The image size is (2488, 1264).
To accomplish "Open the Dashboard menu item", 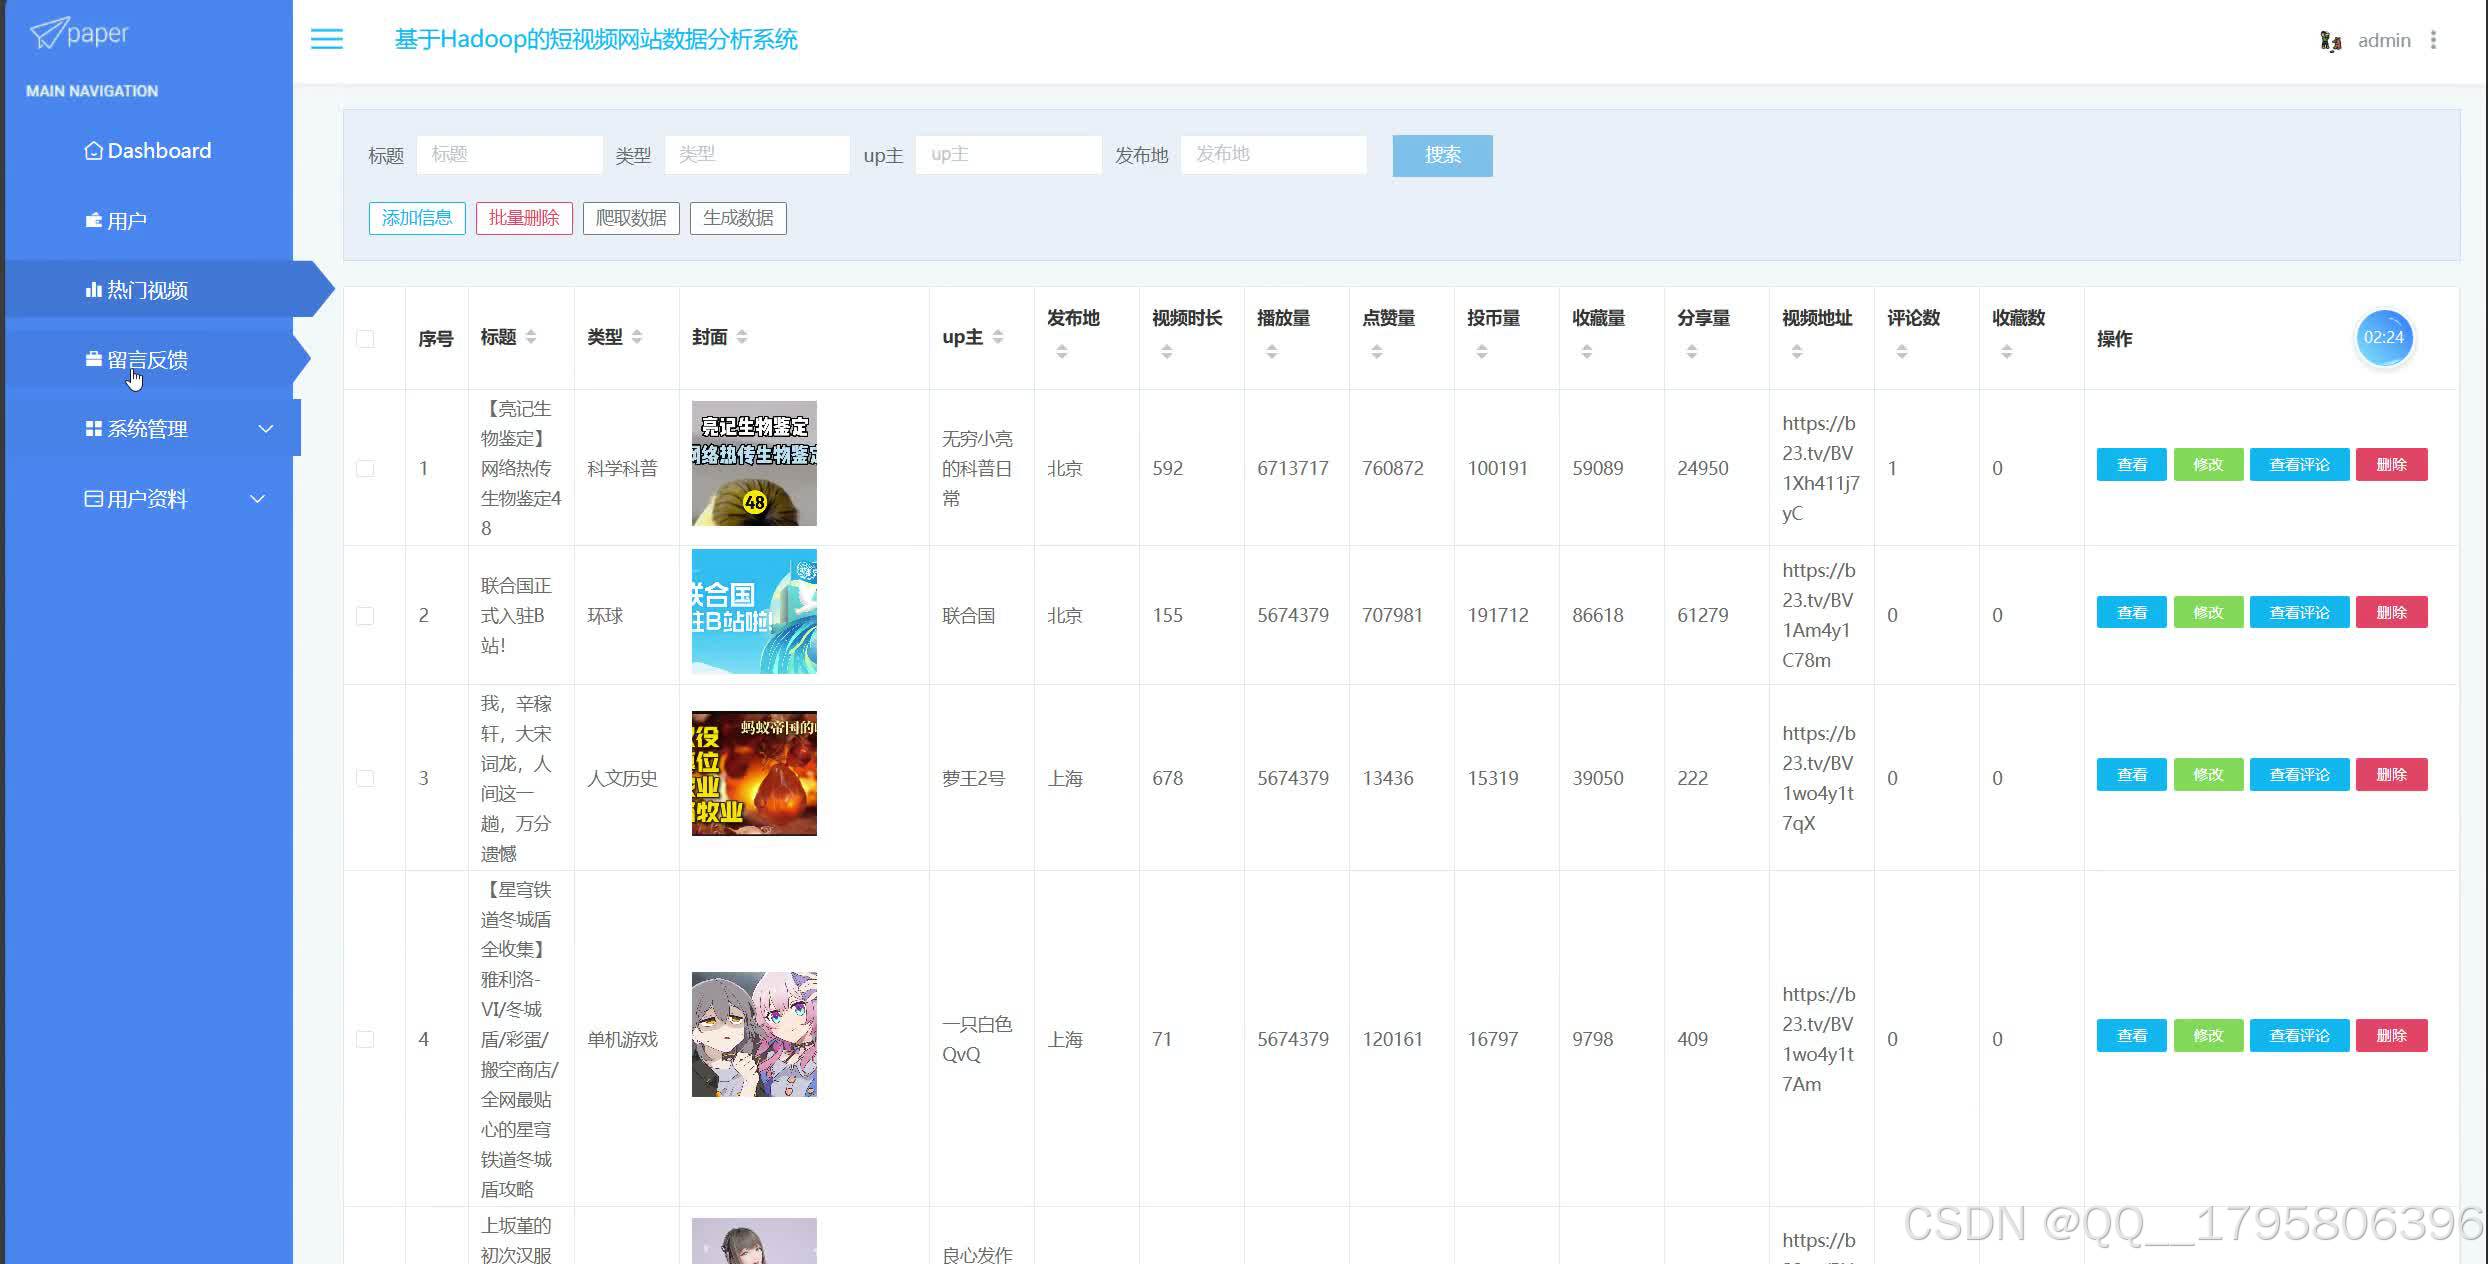I will [148, 151].
